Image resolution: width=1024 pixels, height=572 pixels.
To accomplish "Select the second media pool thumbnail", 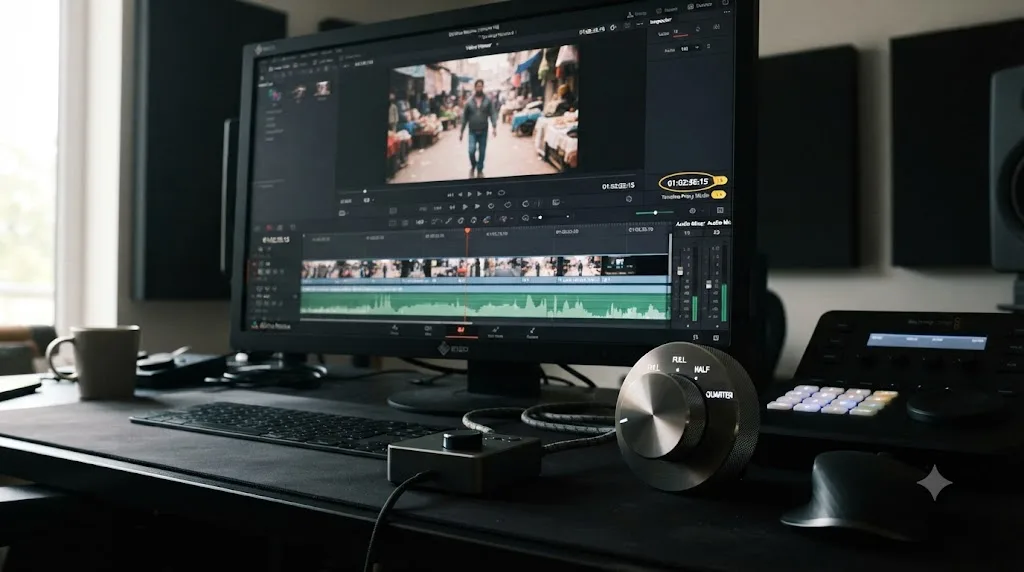I will [298, 92].
